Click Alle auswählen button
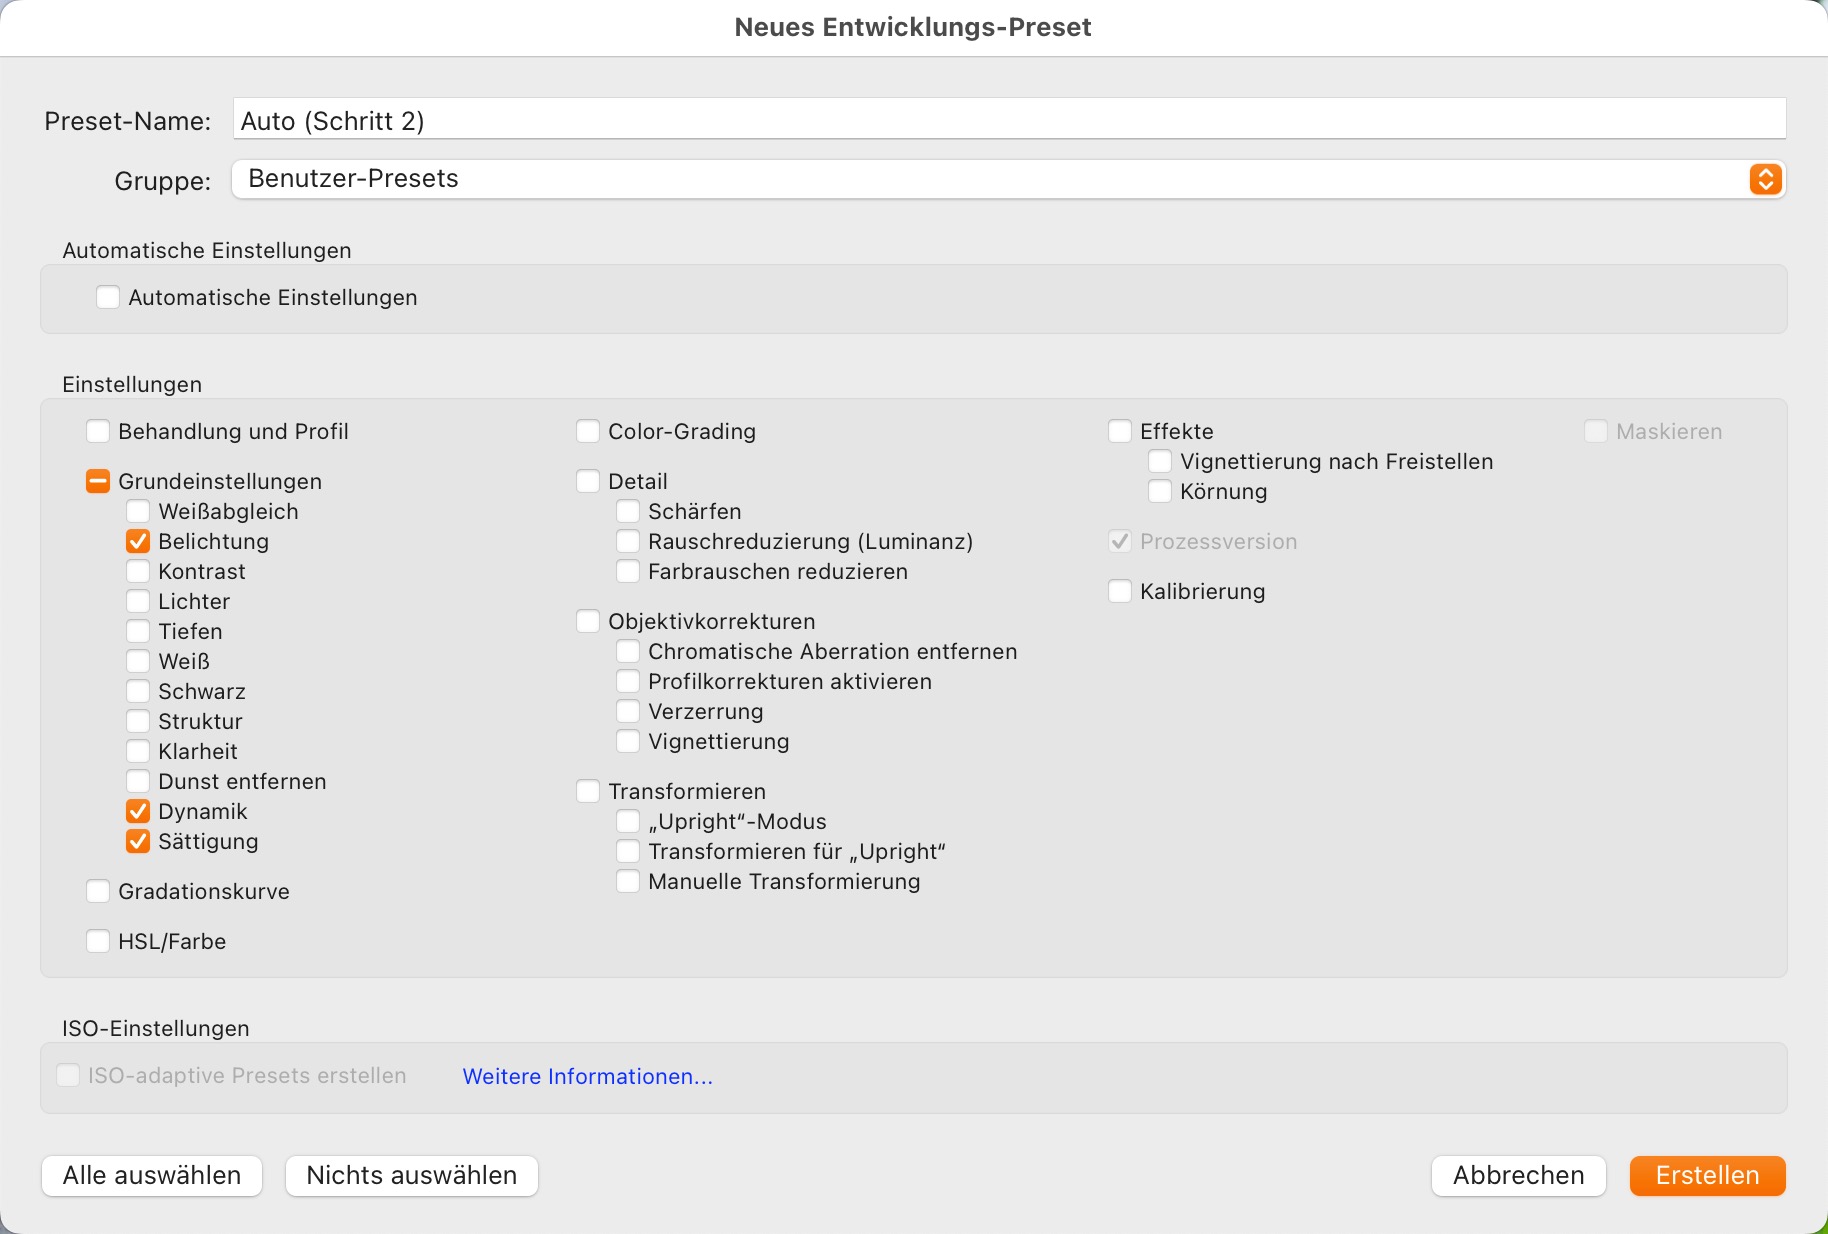1828x1234 pixels. 152,1176
